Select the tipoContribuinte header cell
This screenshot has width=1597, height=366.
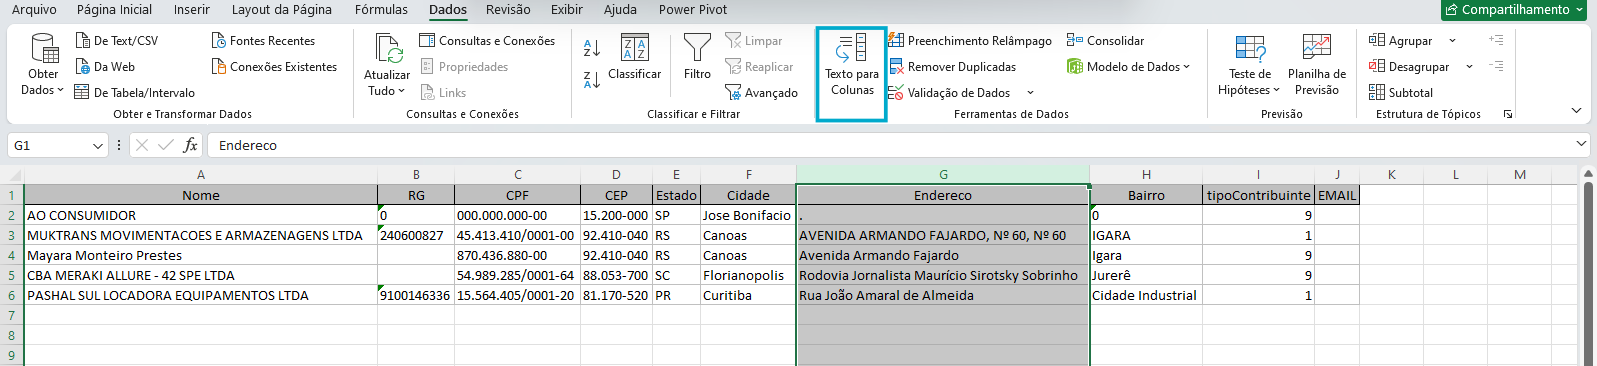pyautogui.click(x=1258, y=195)
